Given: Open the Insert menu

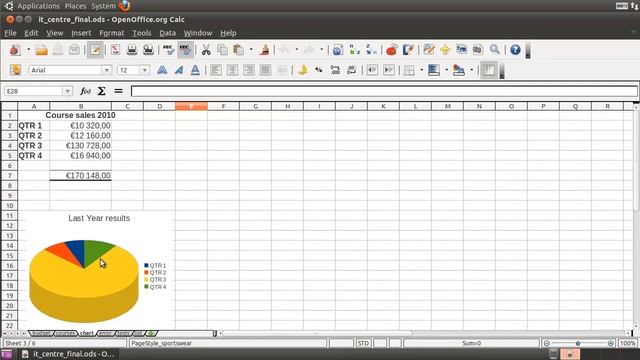Looking at the screenshot, I should (81, 33).
